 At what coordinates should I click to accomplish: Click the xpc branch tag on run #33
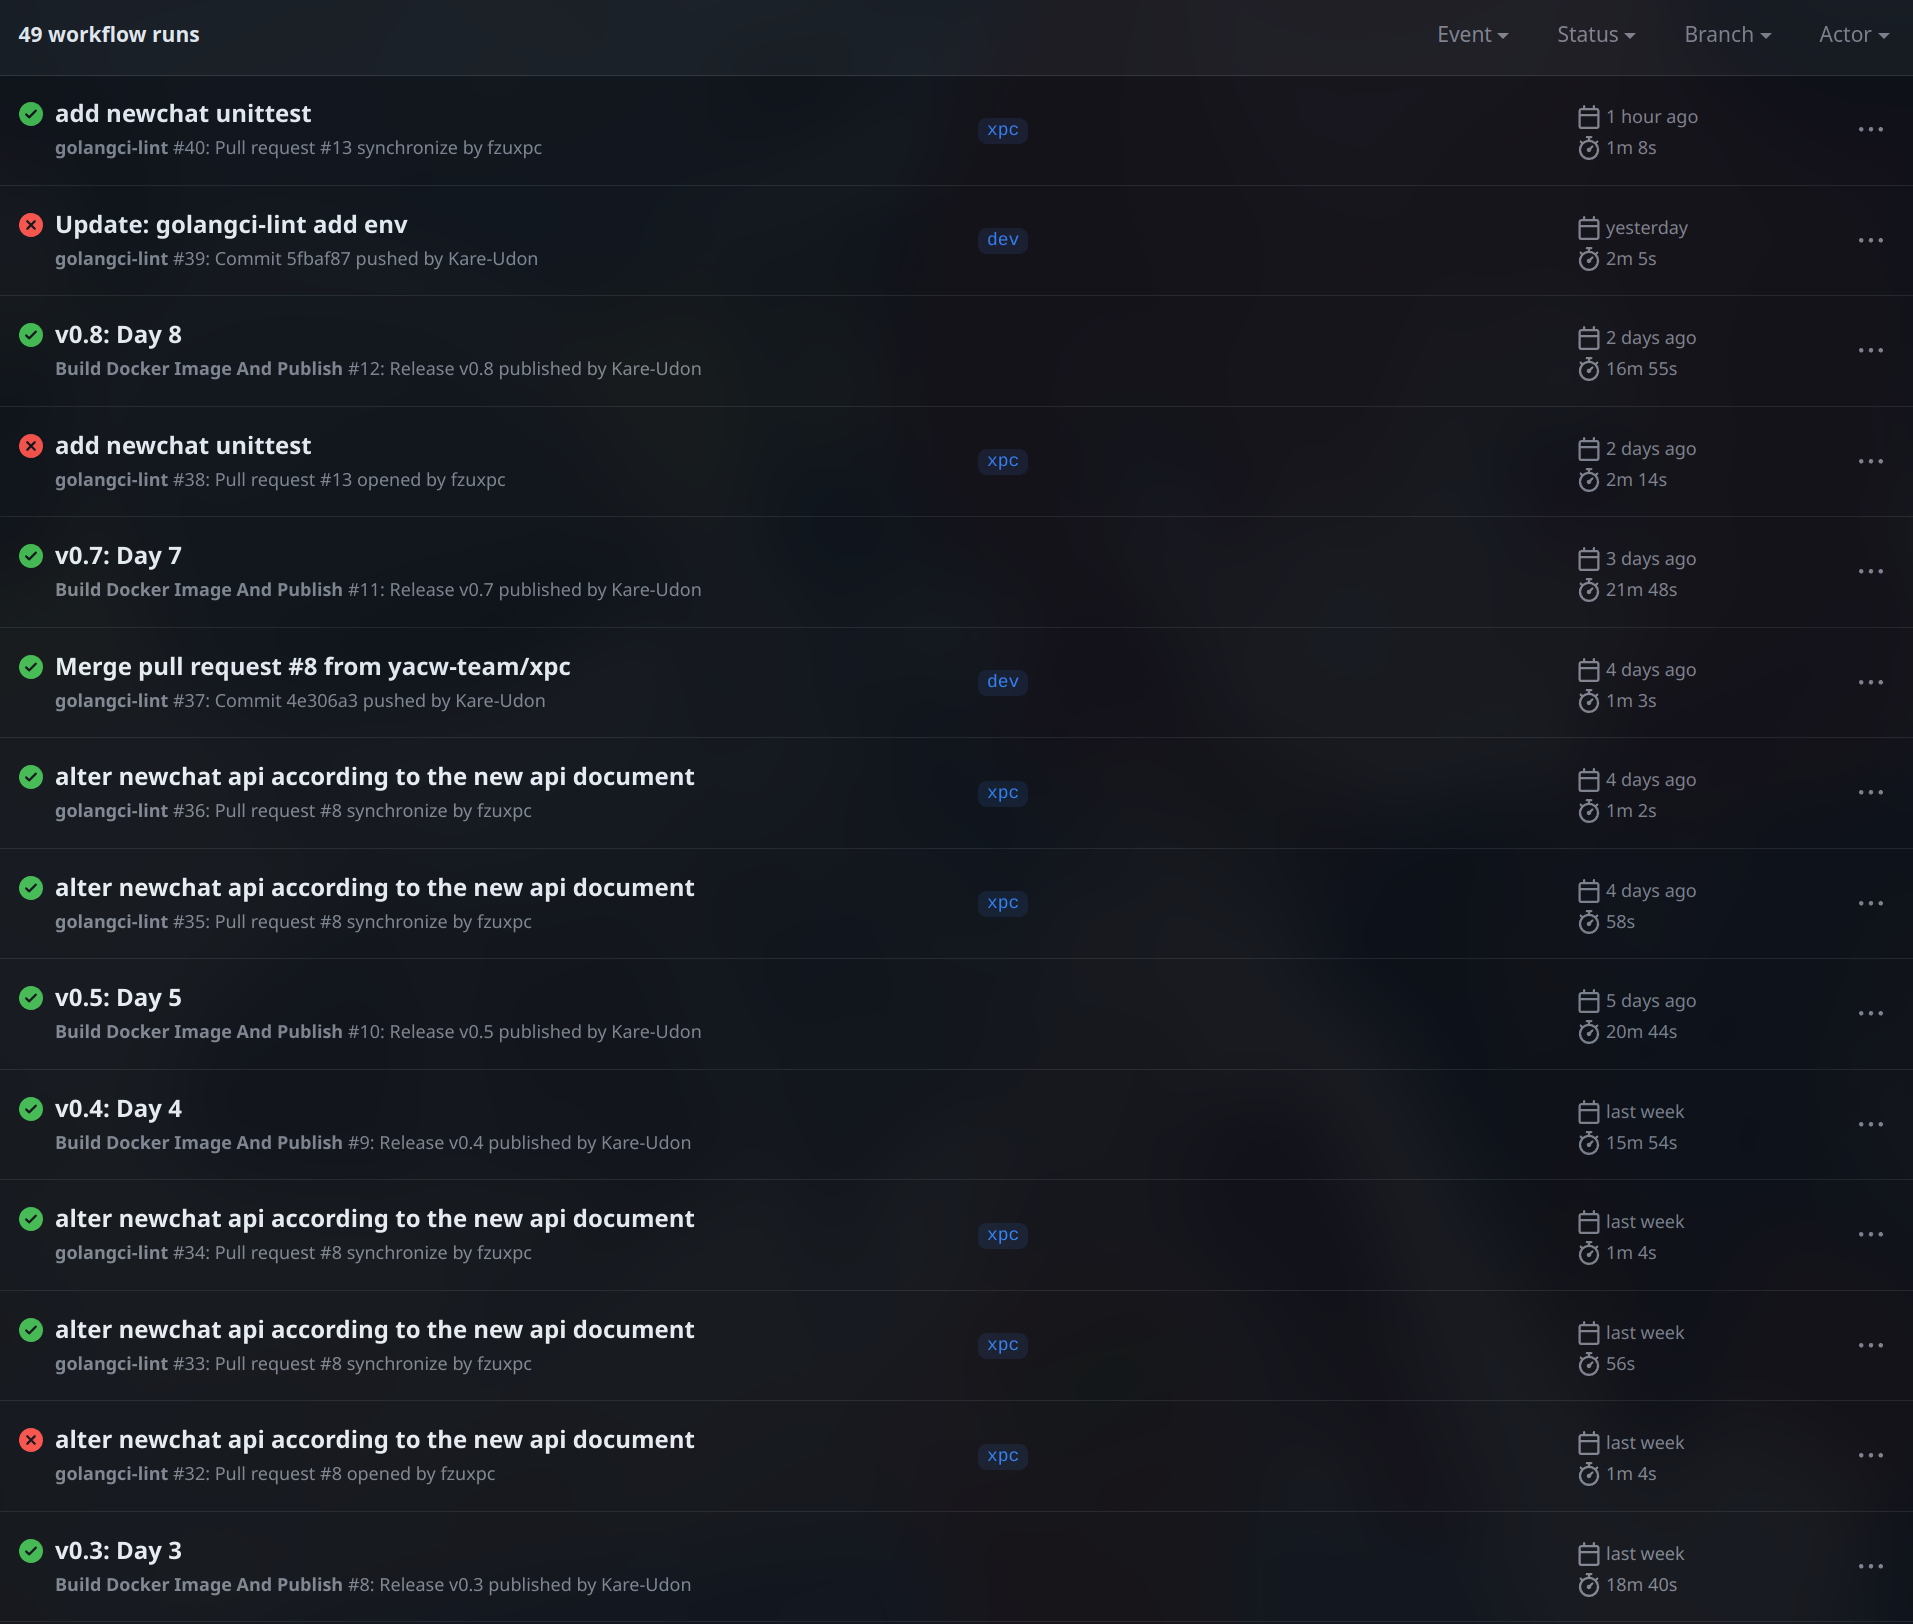point(1002,1345)
